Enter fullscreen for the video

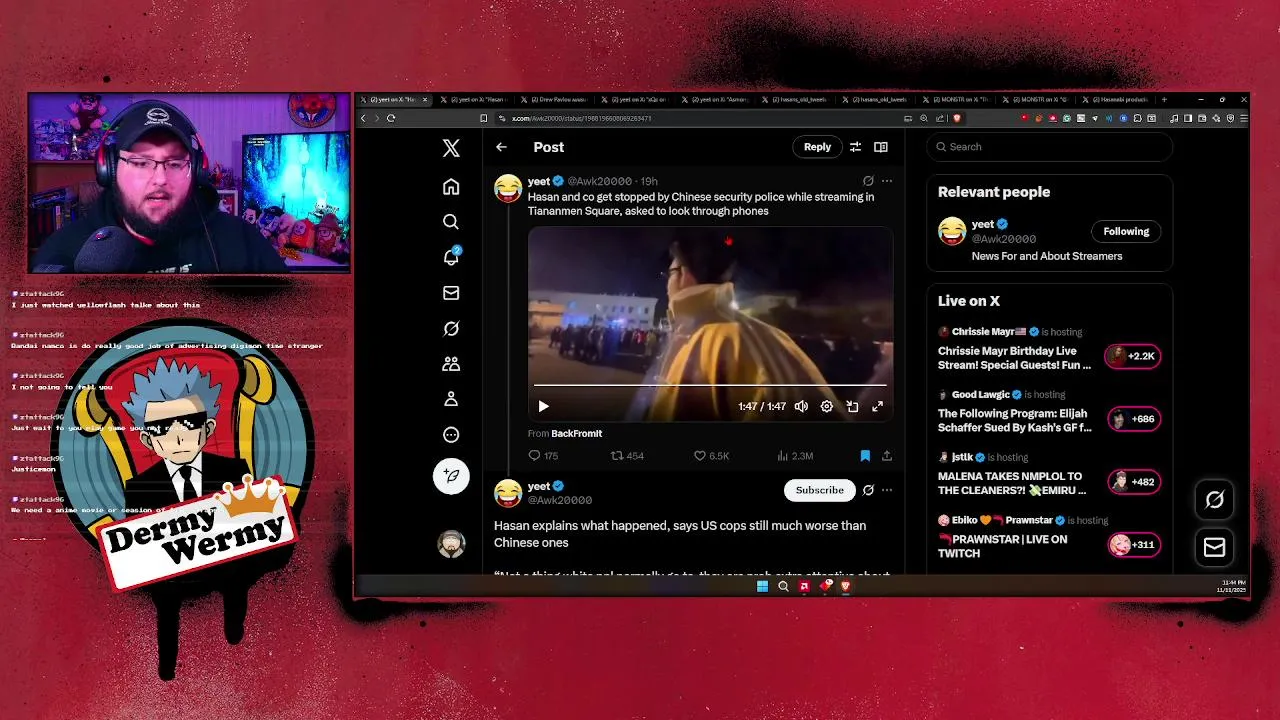click(877, 406)
